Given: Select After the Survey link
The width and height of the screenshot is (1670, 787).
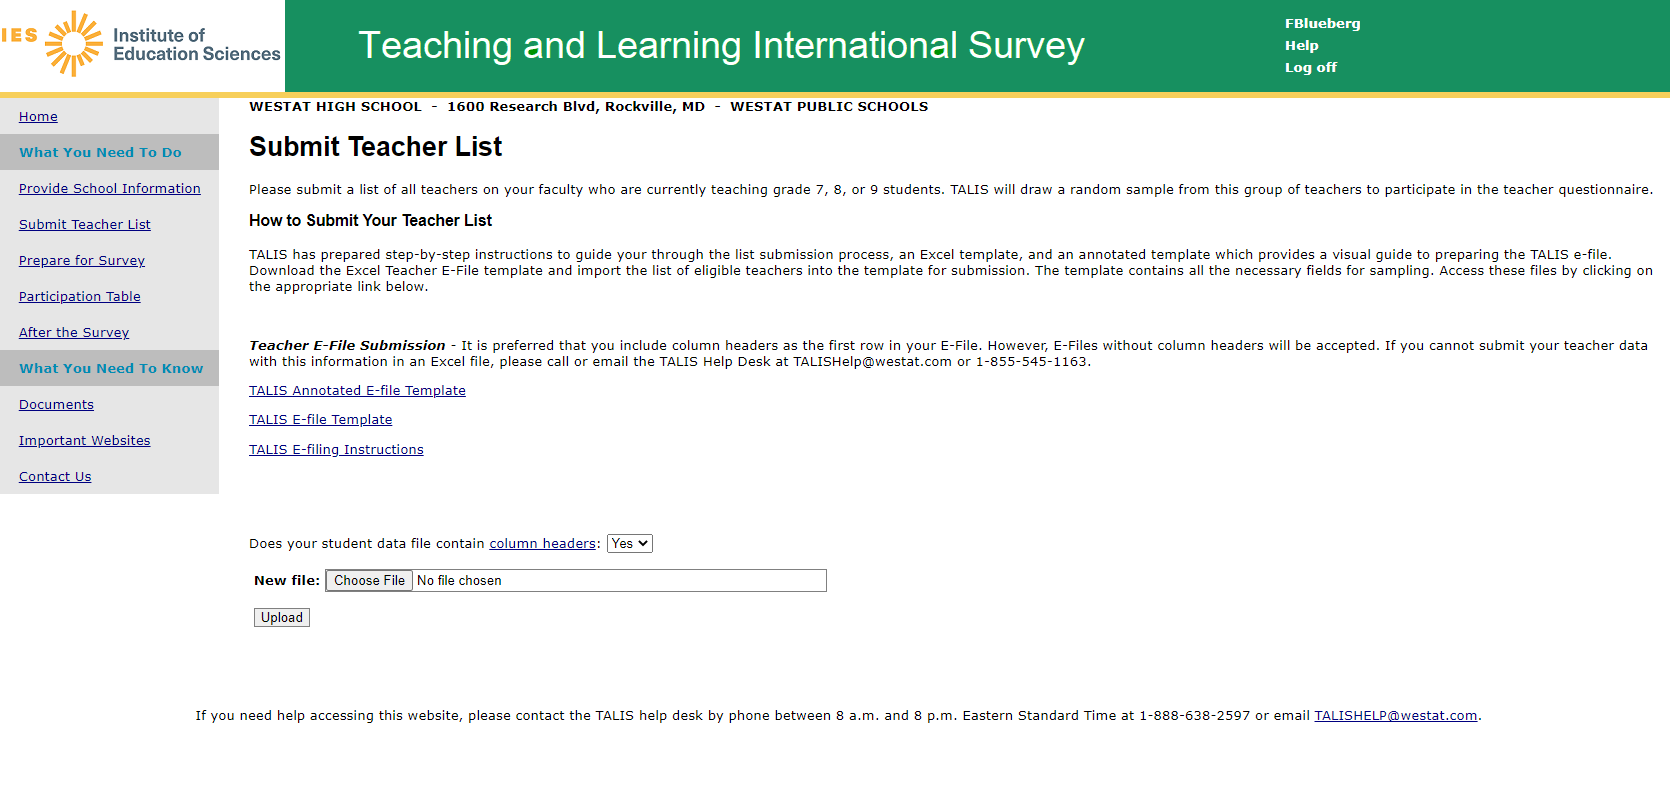Looking at the screenshot, I should [x=73, y=333].
